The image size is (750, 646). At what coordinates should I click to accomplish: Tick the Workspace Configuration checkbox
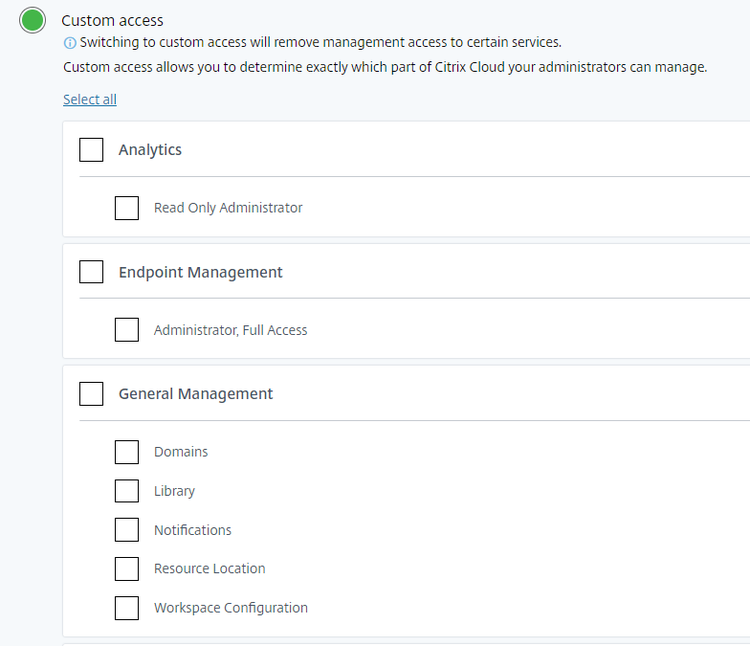click(127, 608)
